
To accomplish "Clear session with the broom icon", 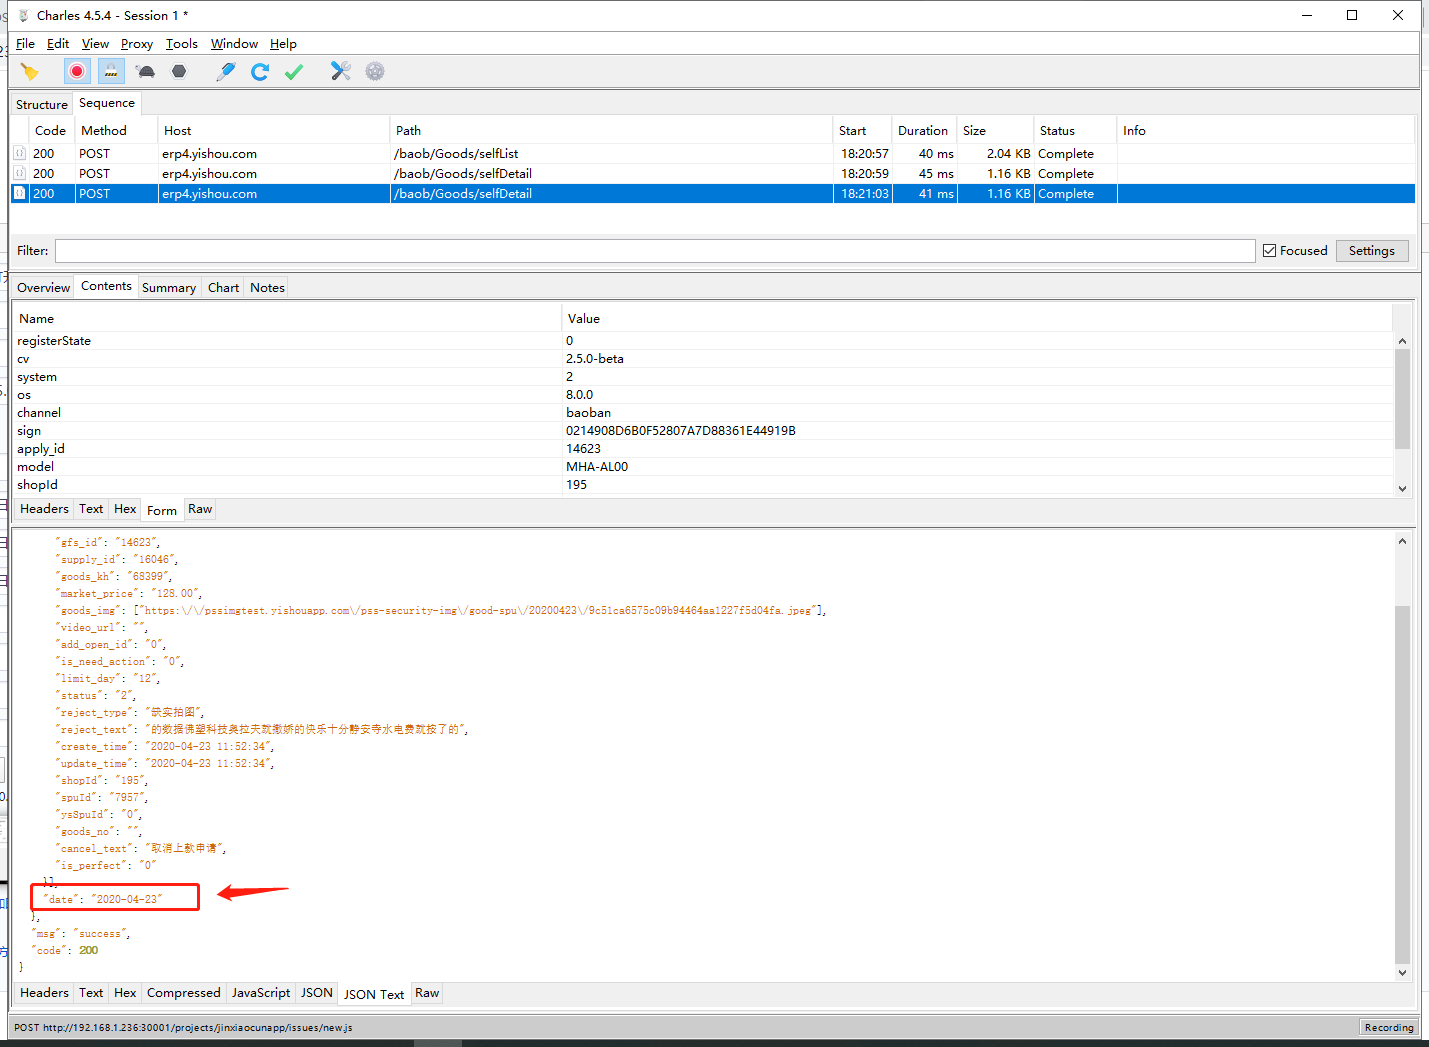I will [30, 71].
